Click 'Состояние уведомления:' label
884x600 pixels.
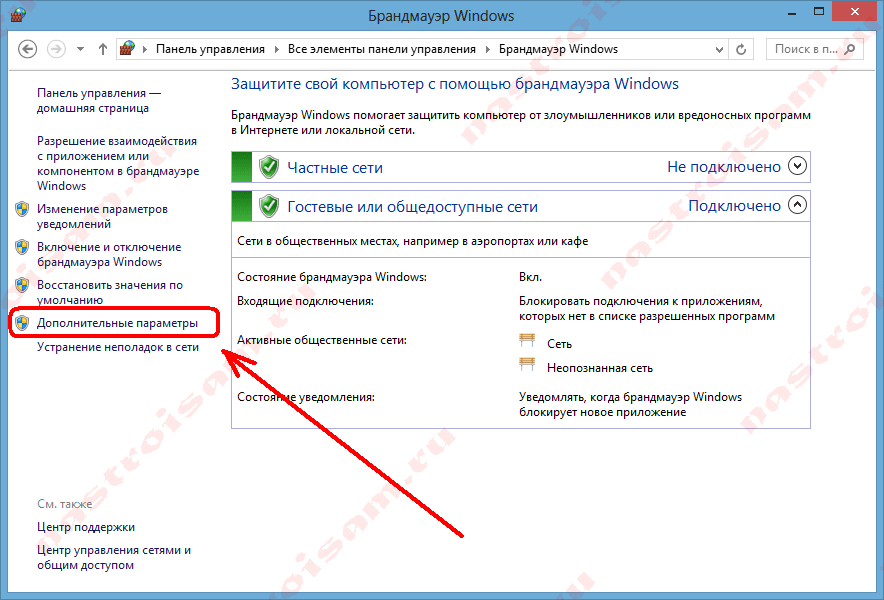(x=306, y=397)
